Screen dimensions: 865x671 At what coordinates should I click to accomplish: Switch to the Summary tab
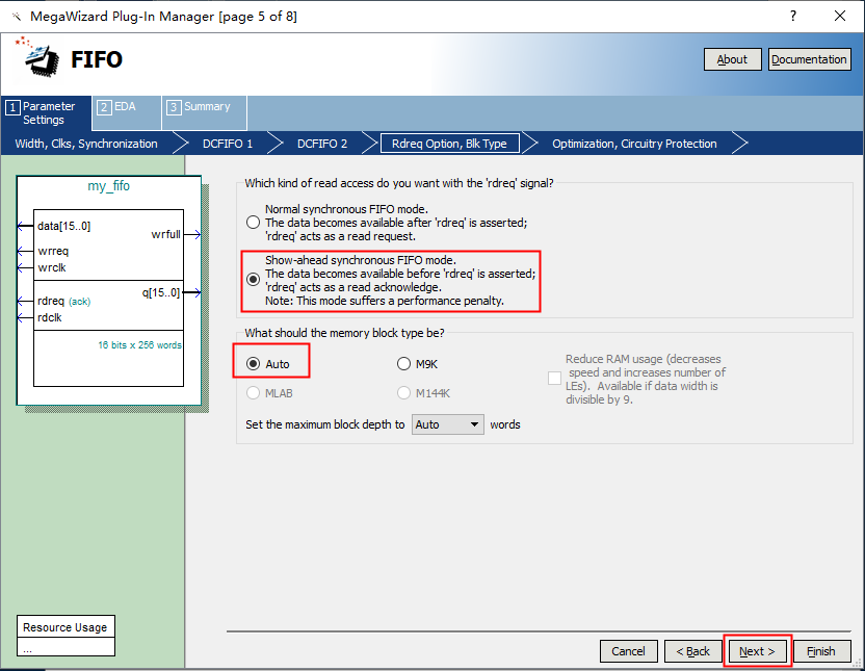click(x=197, y=107)
